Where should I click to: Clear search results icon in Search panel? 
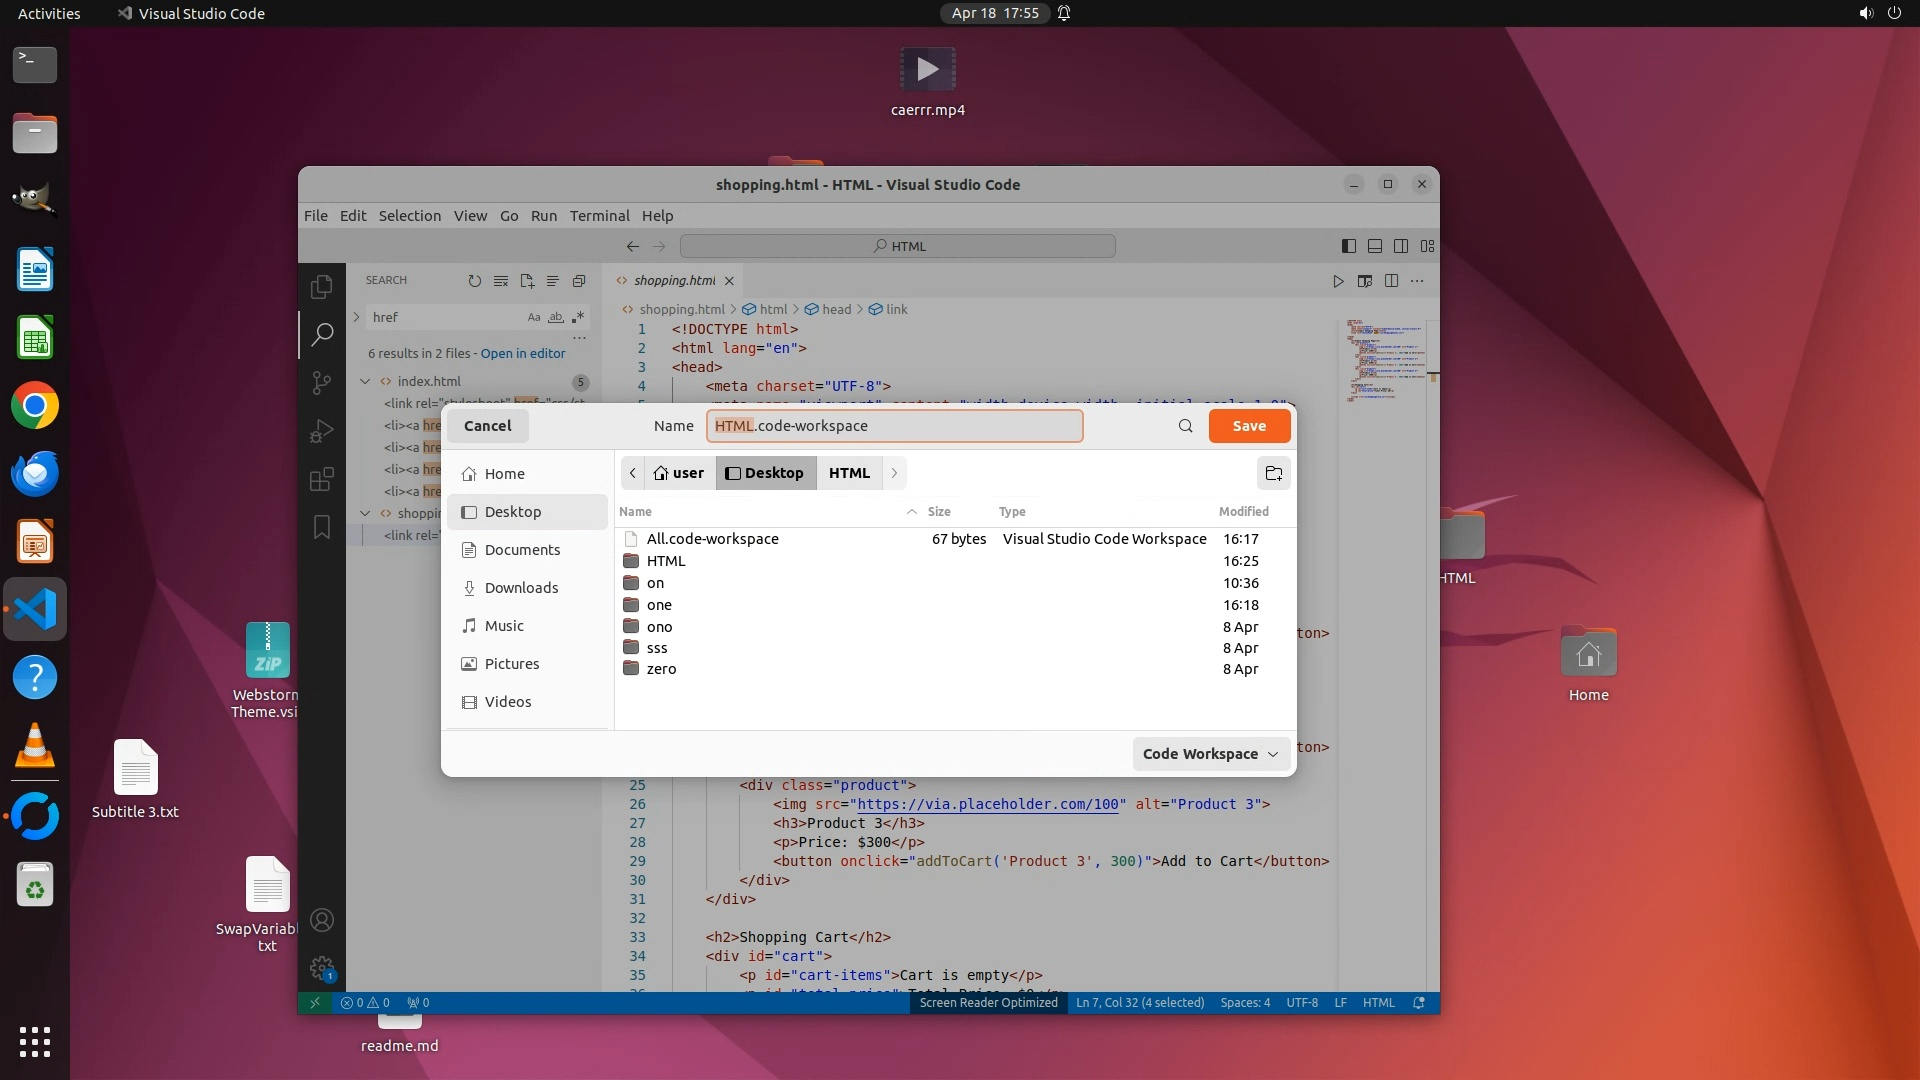click(501, 281)
